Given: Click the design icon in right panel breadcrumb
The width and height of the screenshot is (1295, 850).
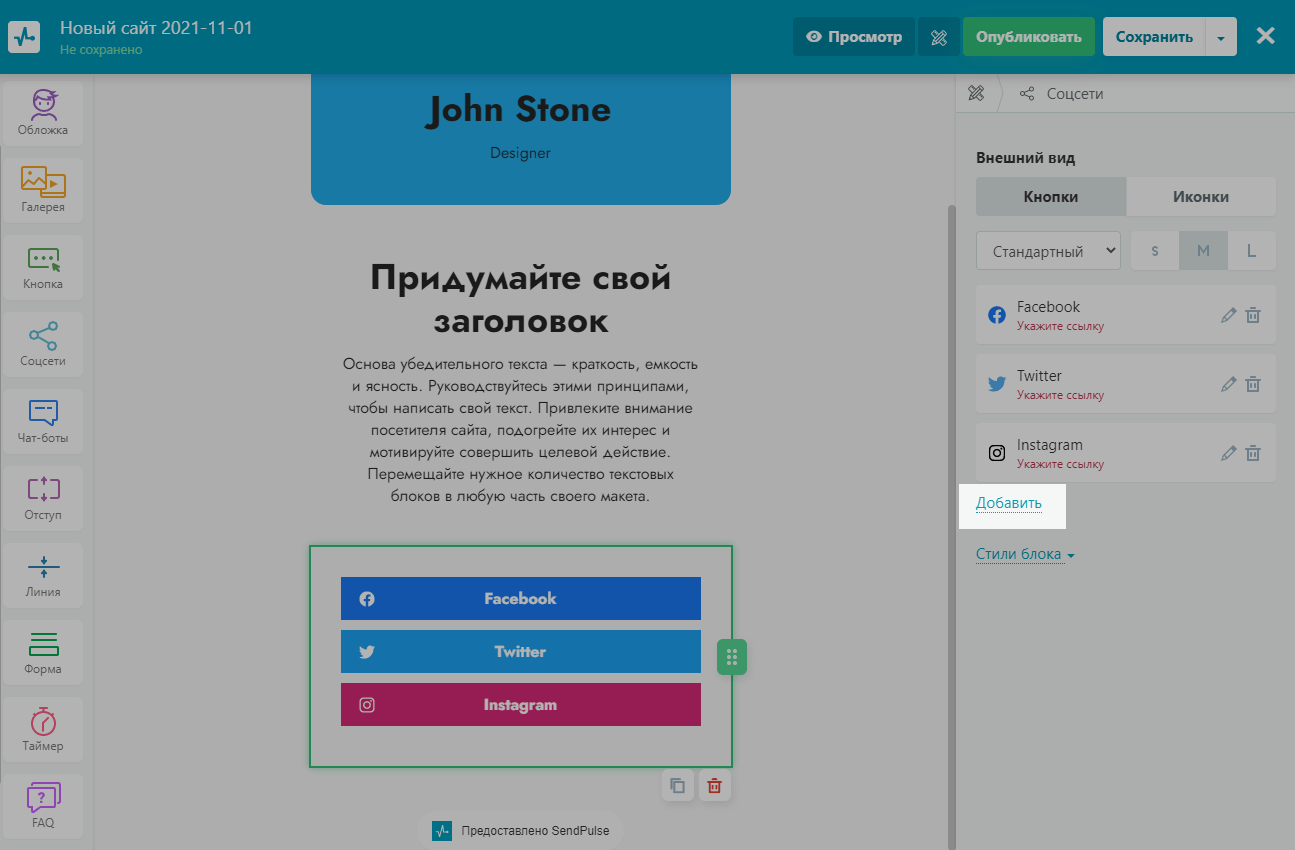Looking at the screenshot, I should (x=976, y=93).
